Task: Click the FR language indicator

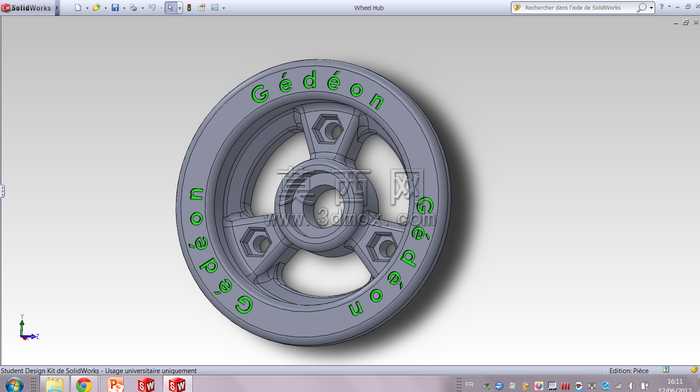Action: tap(469, 384)
